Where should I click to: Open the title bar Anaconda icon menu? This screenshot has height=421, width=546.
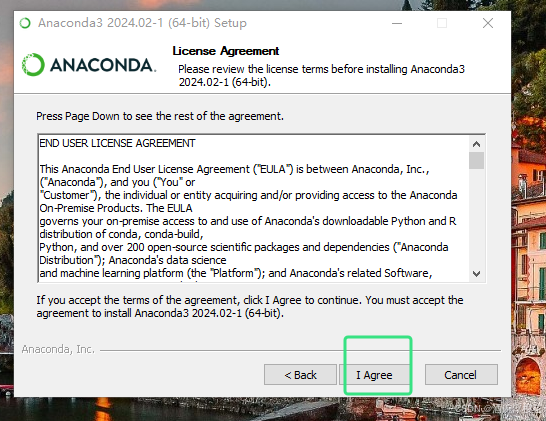(25, 23)
